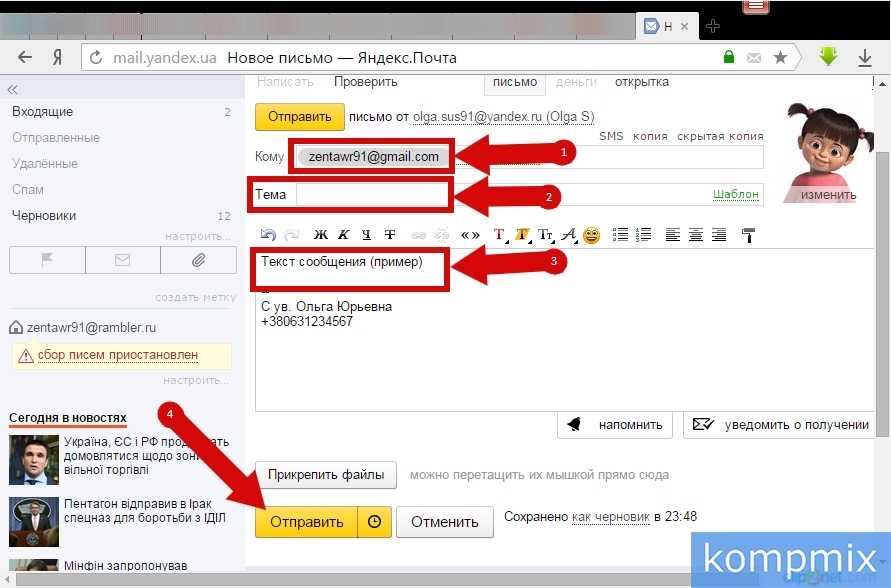Click Прикрепить файлы button
The width and height of the screenshot is (891, 588).
[x=326, y=474]
